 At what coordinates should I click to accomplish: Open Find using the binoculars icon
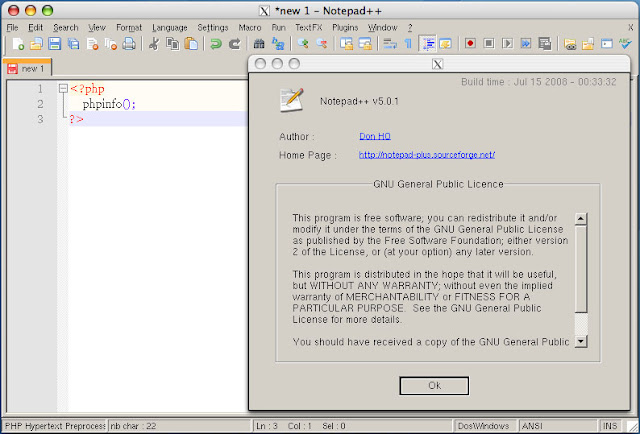tap(259, 44)
